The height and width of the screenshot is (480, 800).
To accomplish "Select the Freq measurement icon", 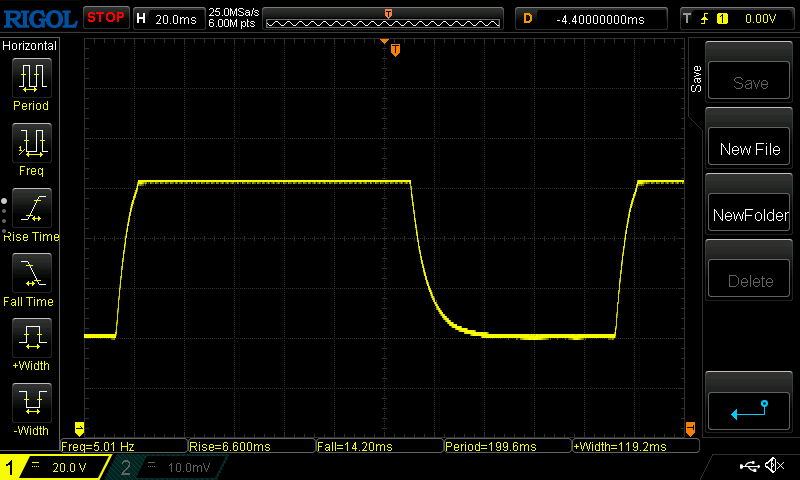I will tap(32, 143).
